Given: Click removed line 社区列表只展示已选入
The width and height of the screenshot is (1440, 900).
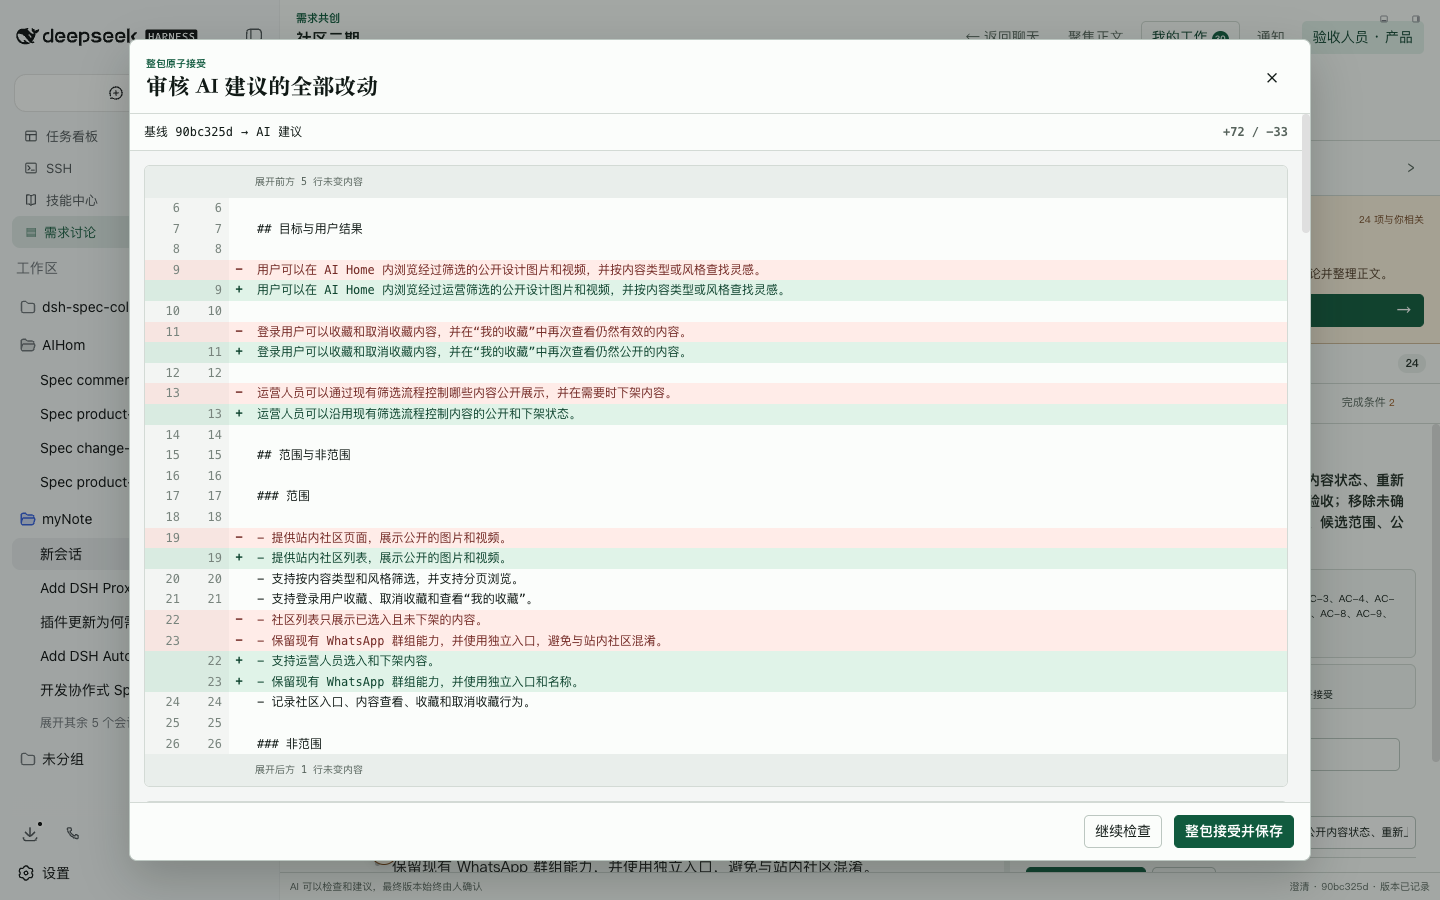Looking at the screenshot, I should tap(716, 620).
